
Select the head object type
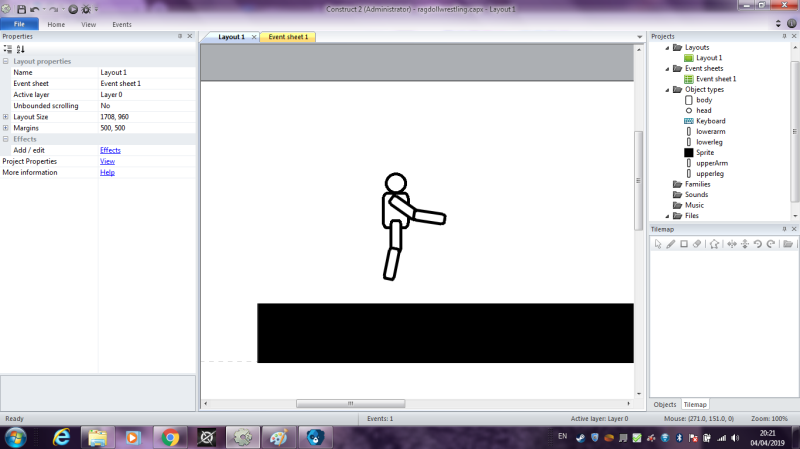click(x=704, y=110)
